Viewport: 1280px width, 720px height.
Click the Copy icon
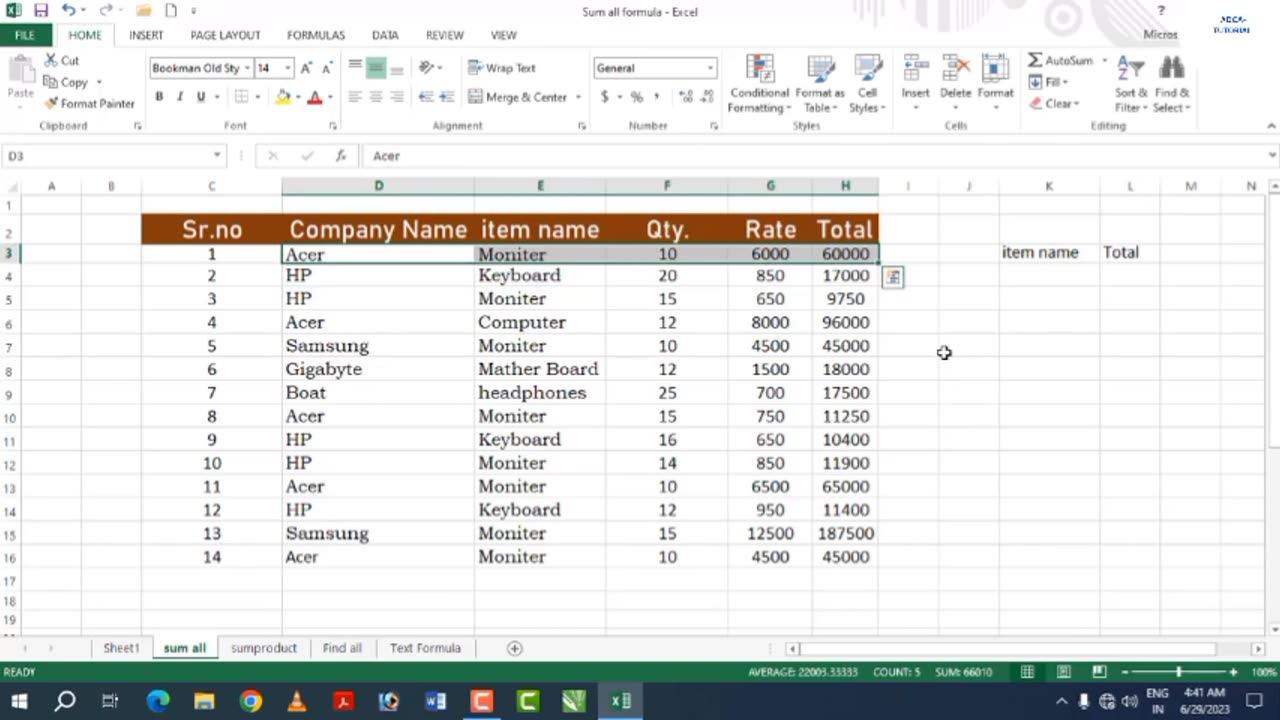click(50, 82)
